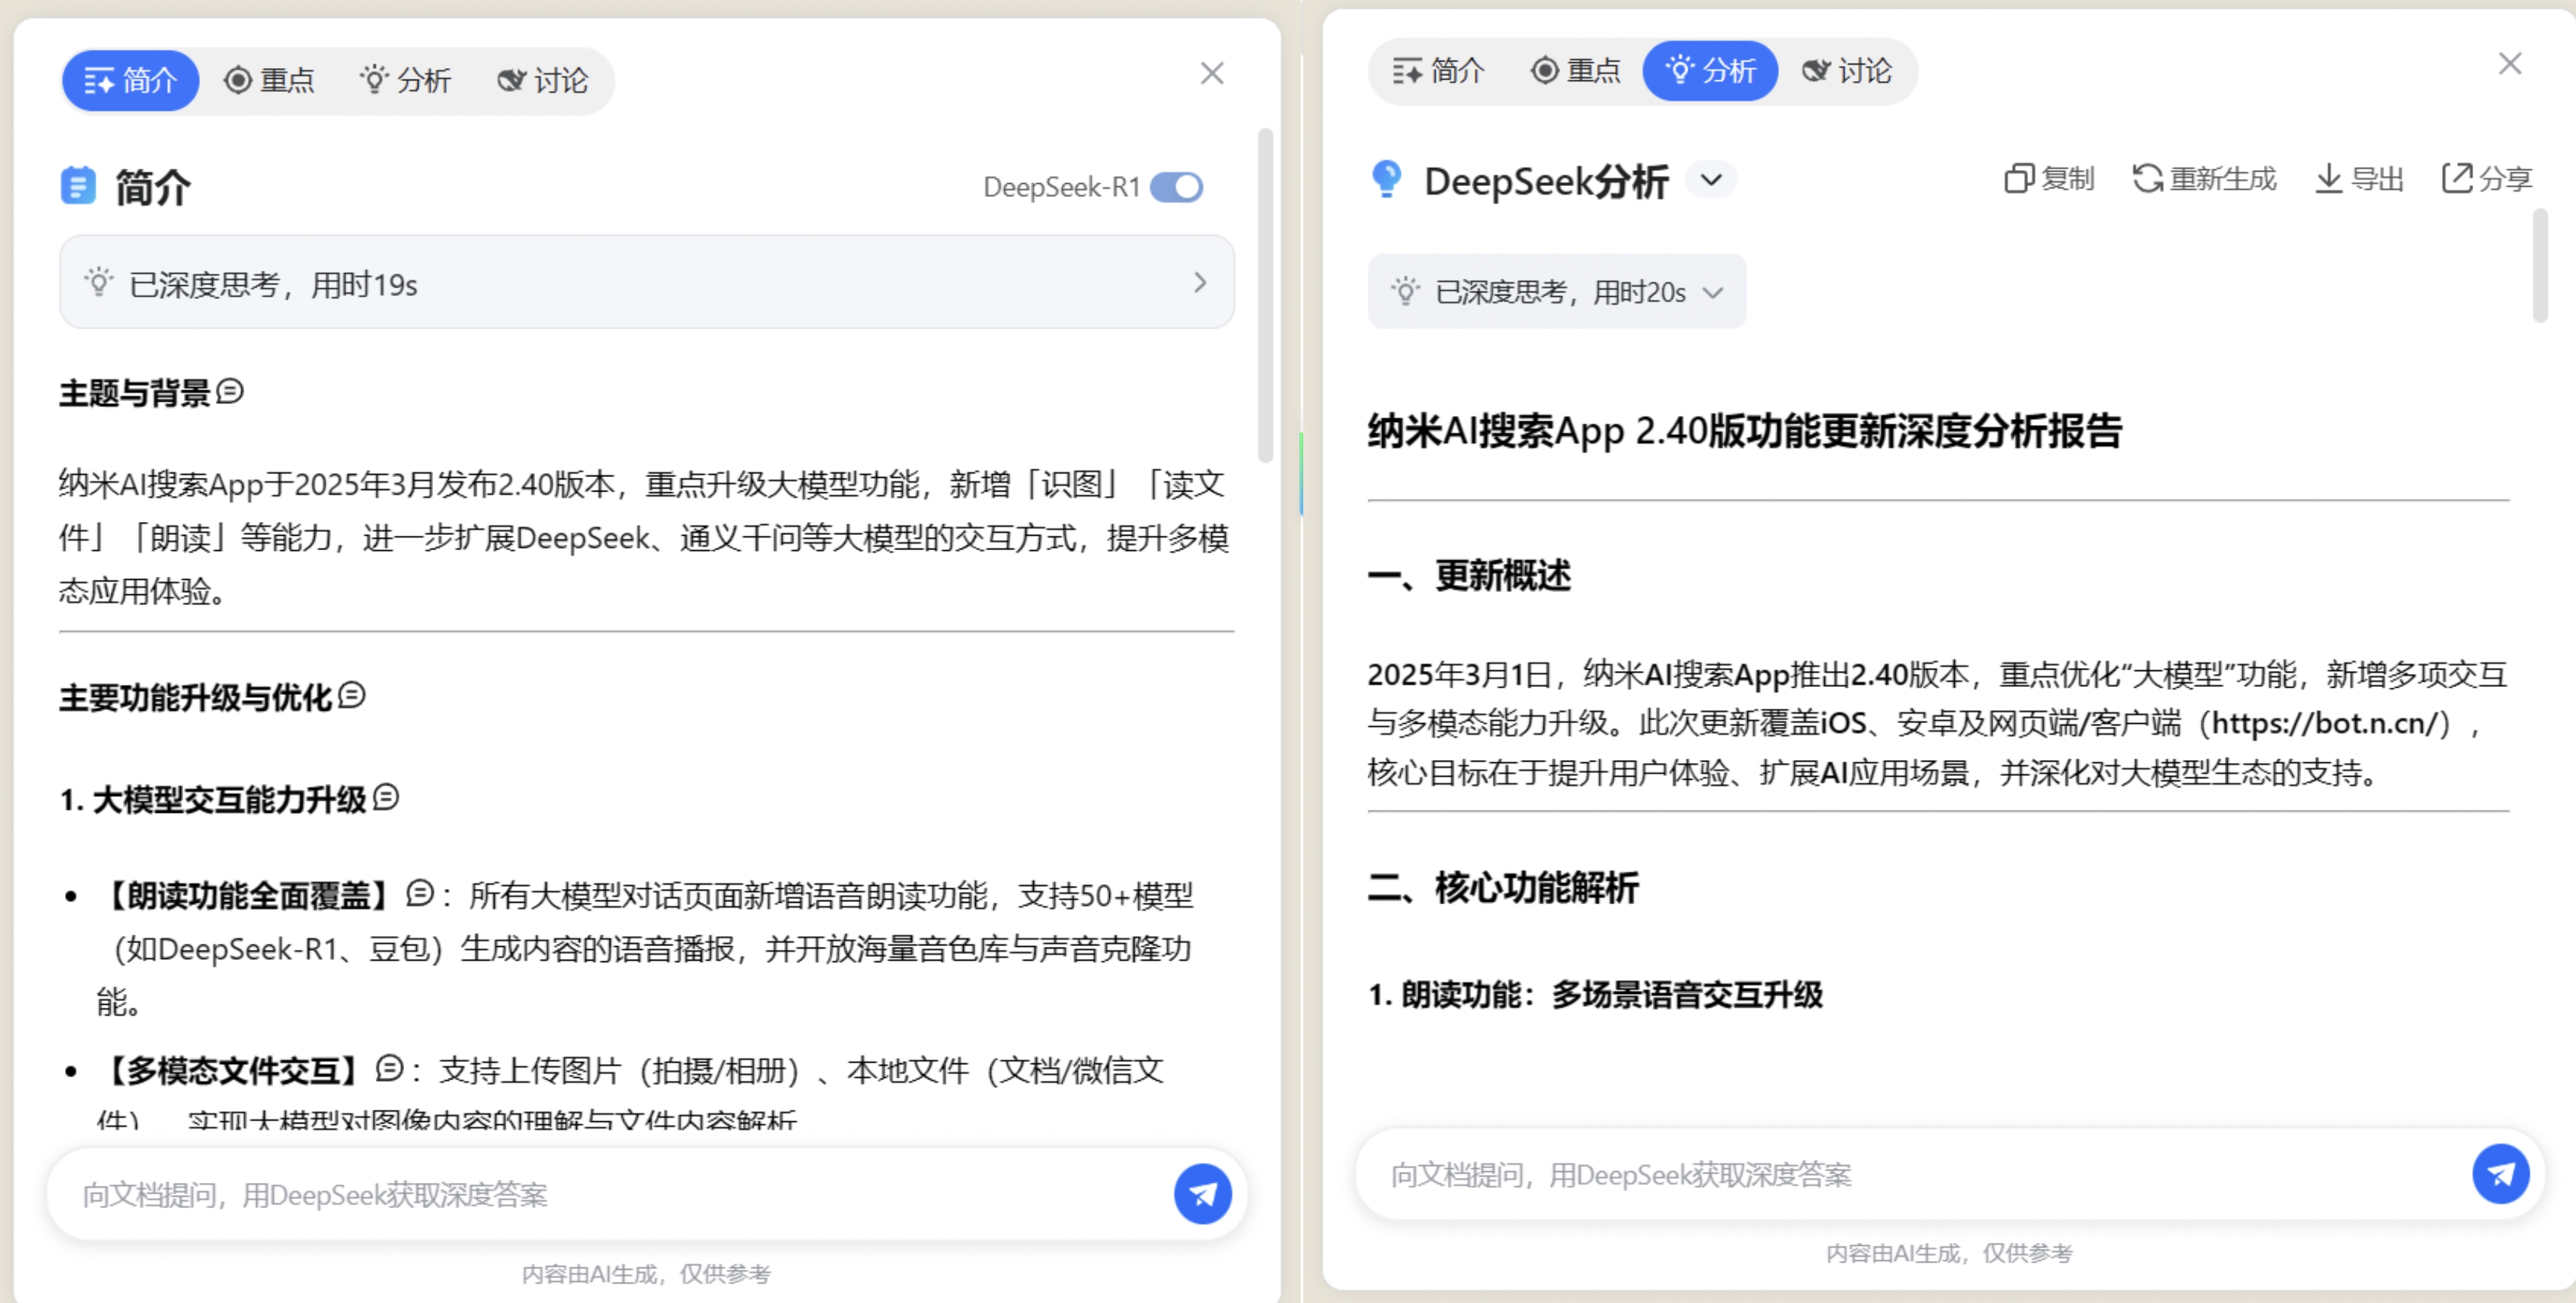Click 纳米AI搜索App 2.40版 report title
The width and height of the screenshot is (2576, 1303).
pyautogui.click(x=1745, y=431)
